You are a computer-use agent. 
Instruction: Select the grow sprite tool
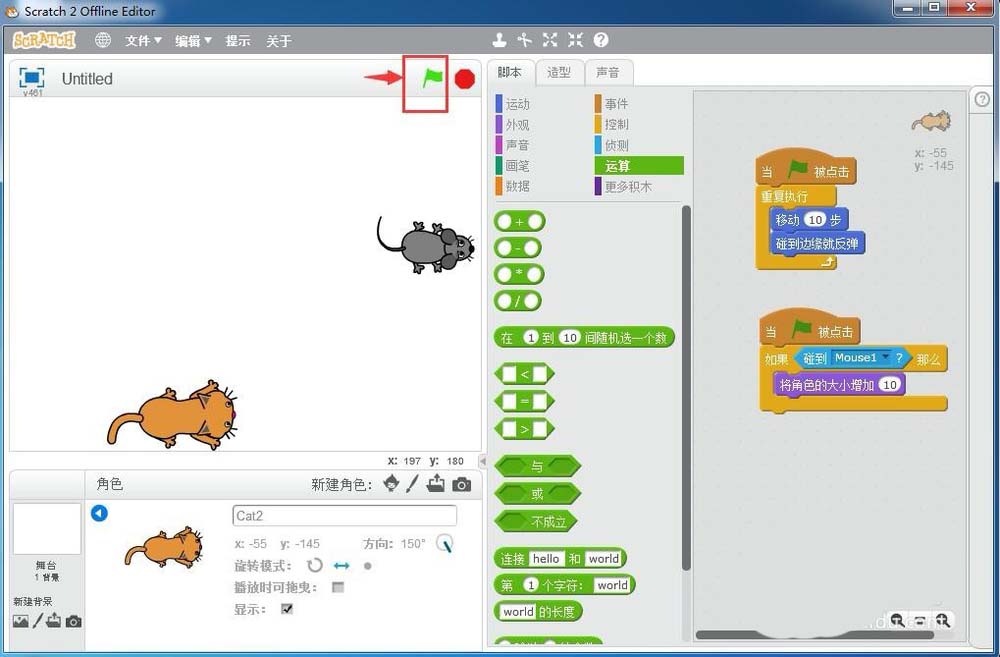[550, 40]
